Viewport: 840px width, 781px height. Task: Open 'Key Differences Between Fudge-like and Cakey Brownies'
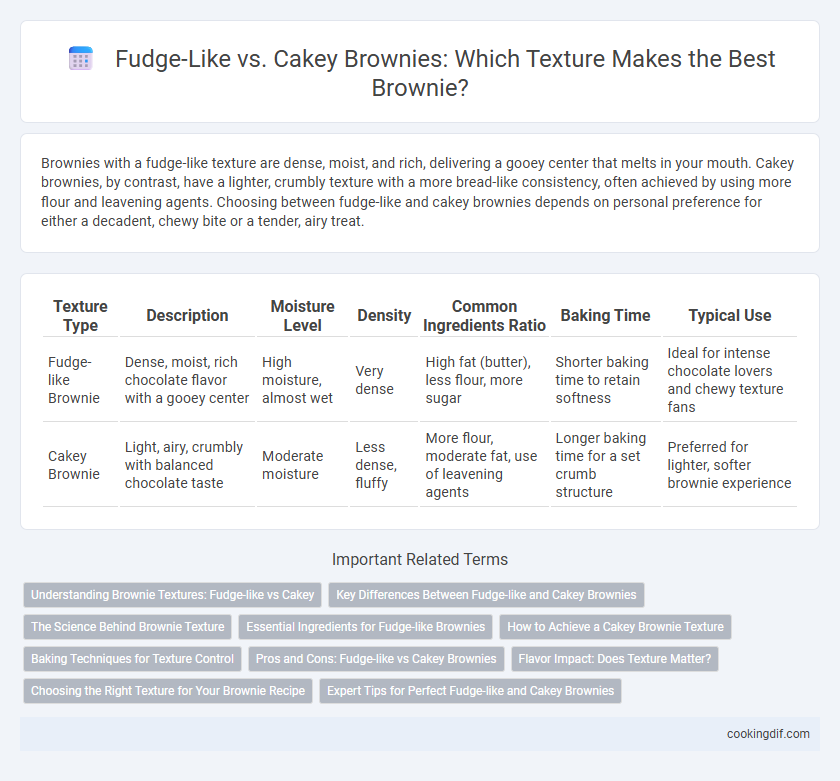coord(486,595)
